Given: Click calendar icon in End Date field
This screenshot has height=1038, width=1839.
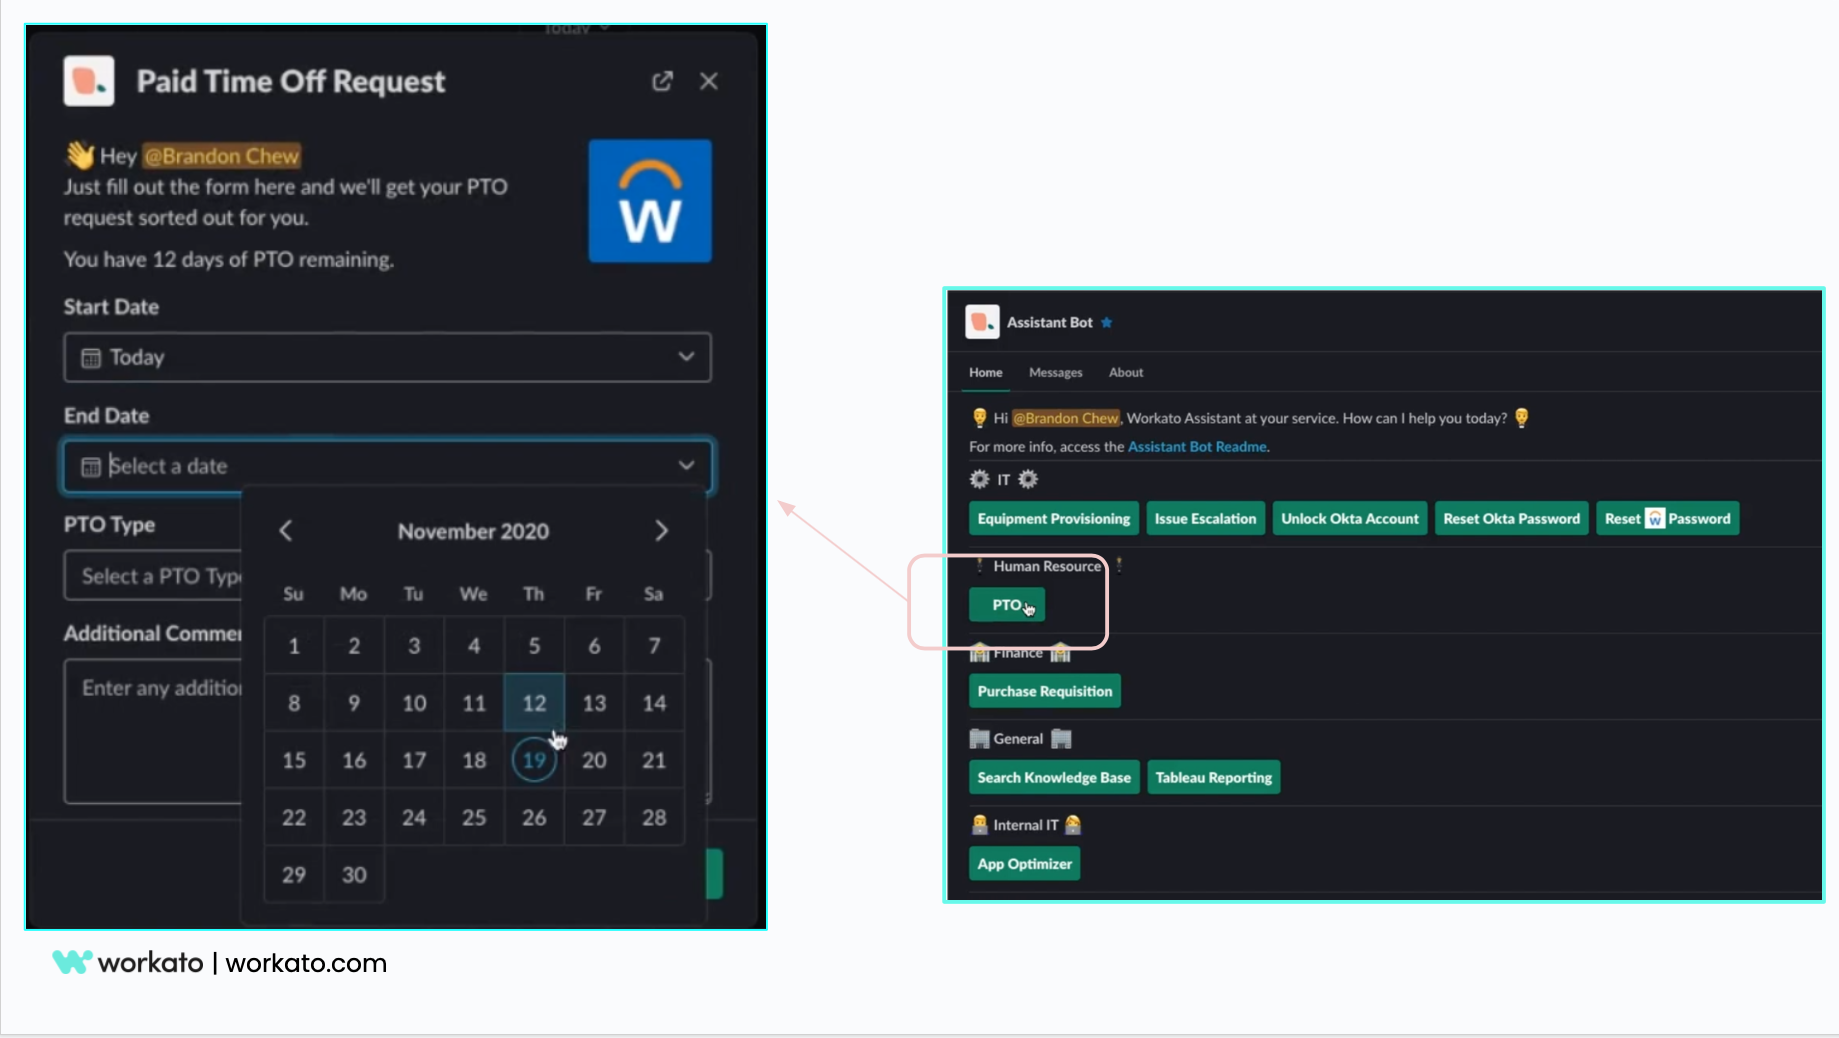Looking at the screenshot, I should coord(91,467).
